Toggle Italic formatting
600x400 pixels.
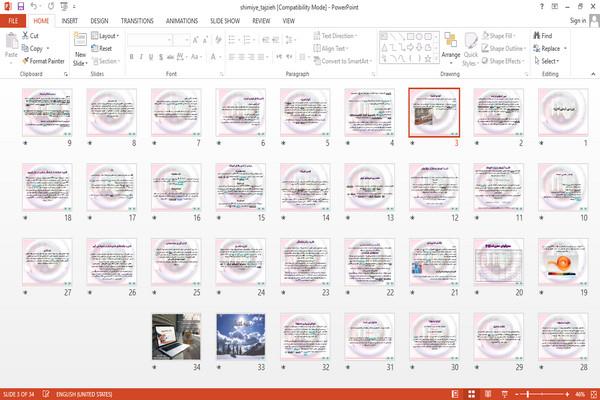(x=141, y=57)
